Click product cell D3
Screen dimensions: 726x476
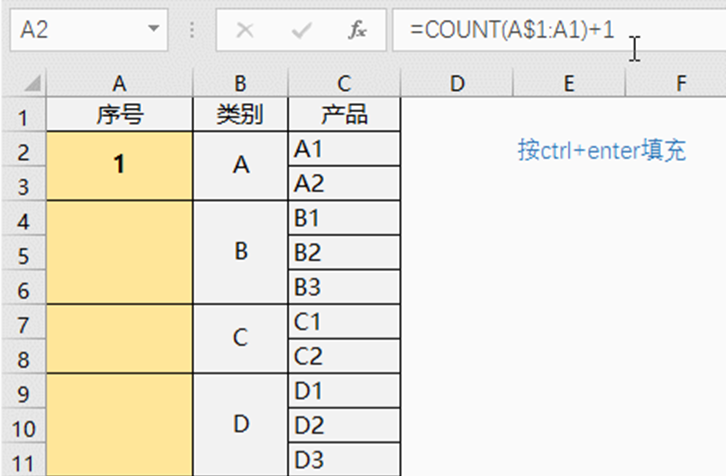tap(344, 460)
